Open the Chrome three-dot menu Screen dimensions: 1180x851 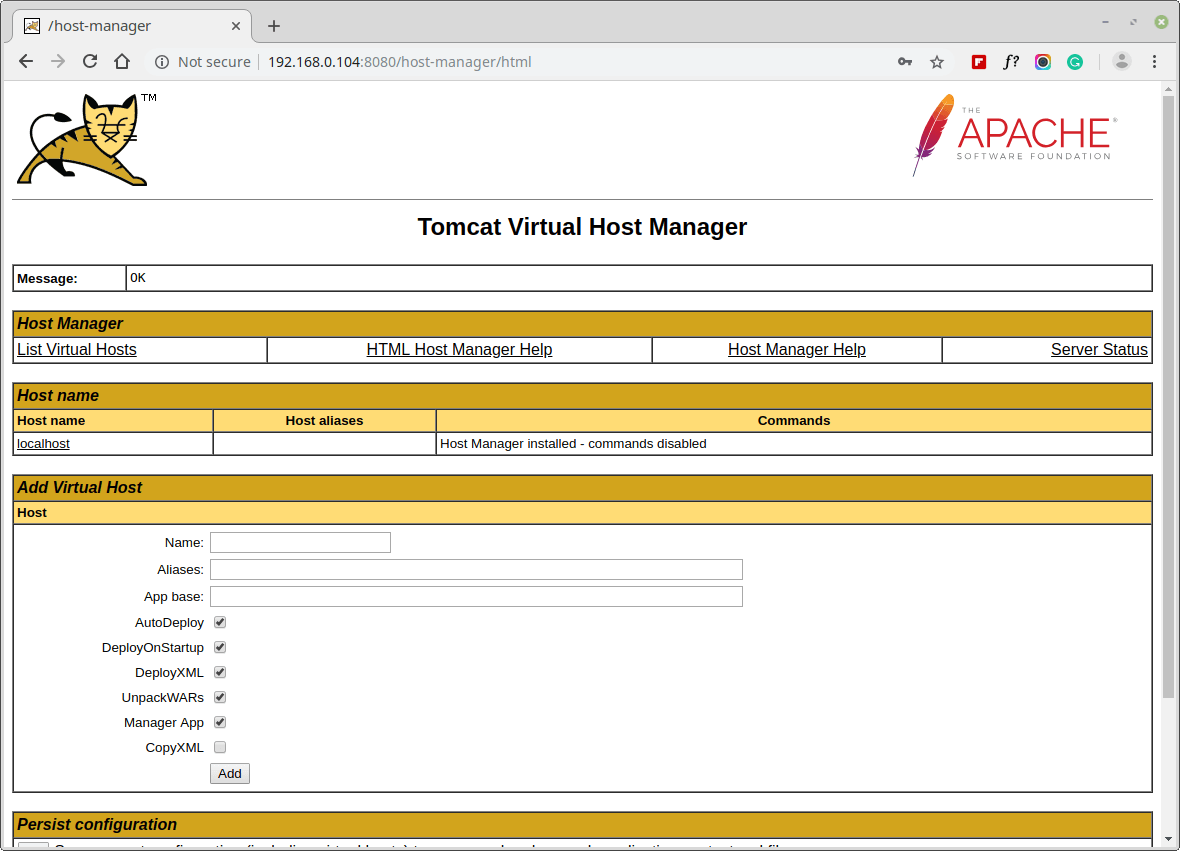click(1155, 62)
